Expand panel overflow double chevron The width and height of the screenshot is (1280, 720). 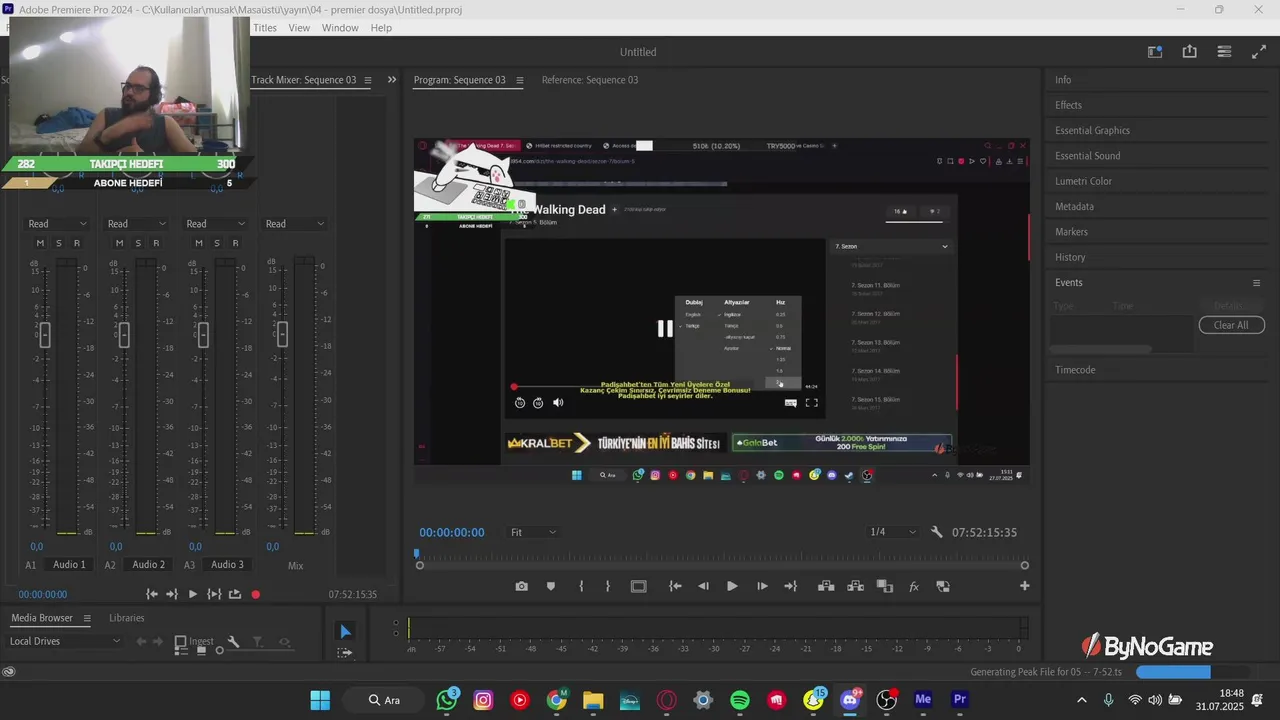tap(392, 80)
